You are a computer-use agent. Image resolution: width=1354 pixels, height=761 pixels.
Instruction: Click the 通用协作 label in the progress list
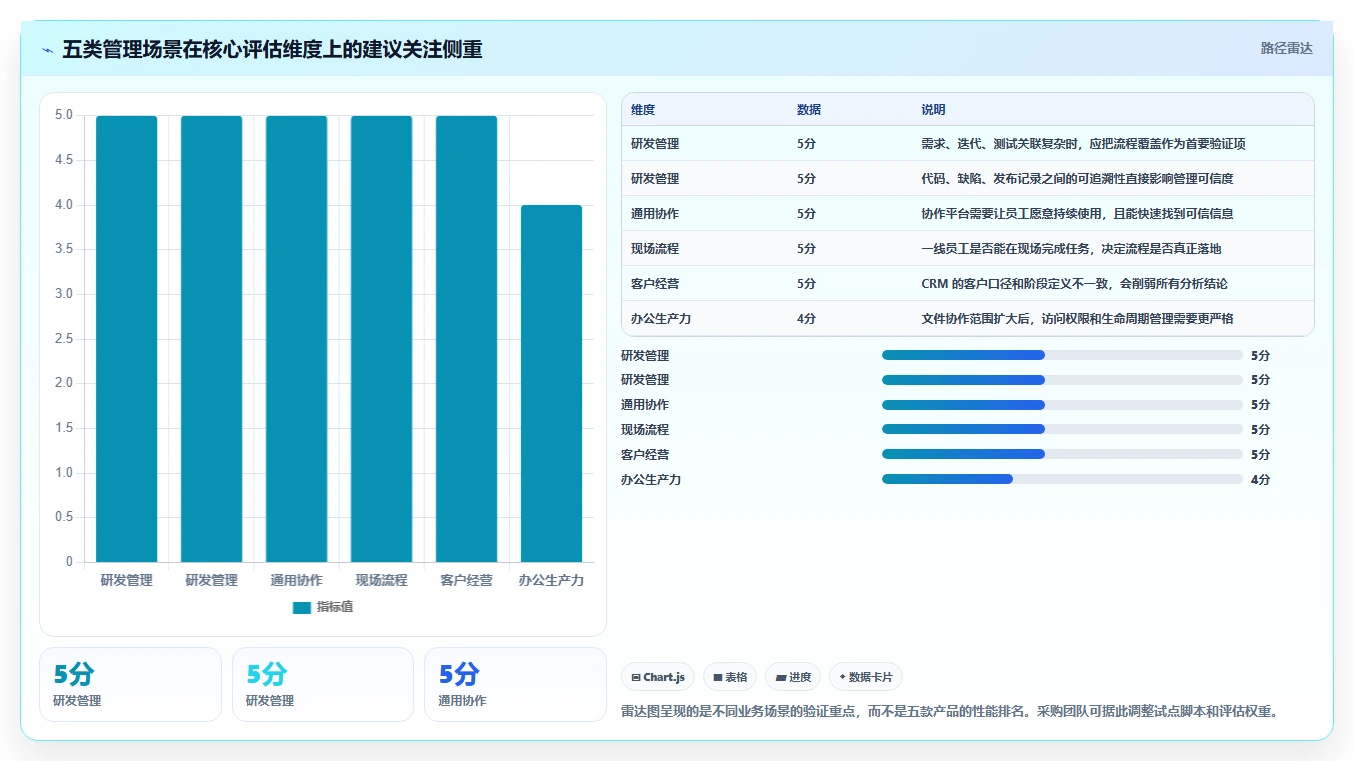[x=645, y=405]
